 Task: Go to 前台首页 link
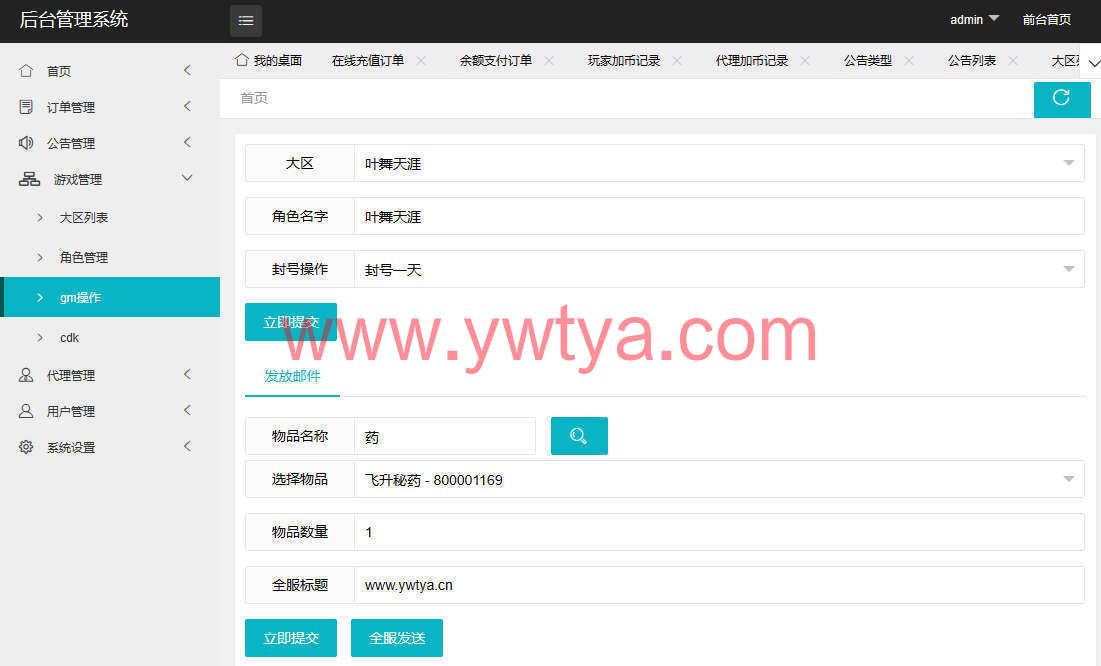1046,20
